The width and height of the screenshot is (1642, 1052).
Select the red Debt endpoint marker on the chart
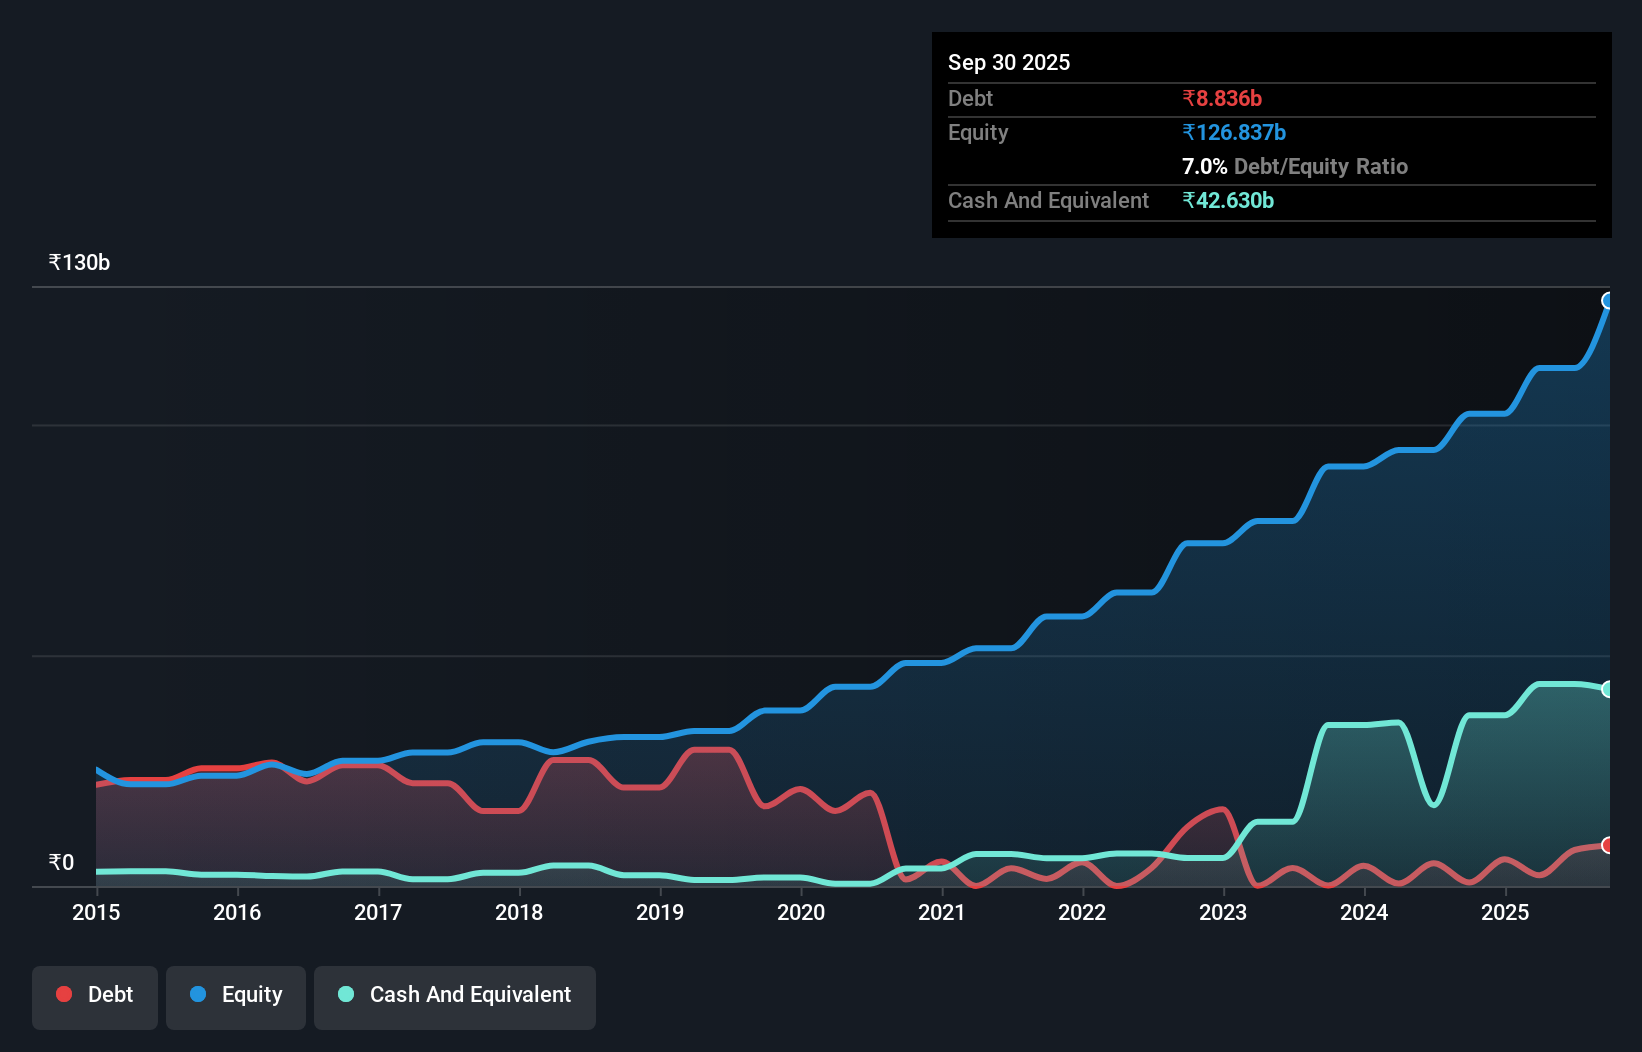pos(1609,845)
